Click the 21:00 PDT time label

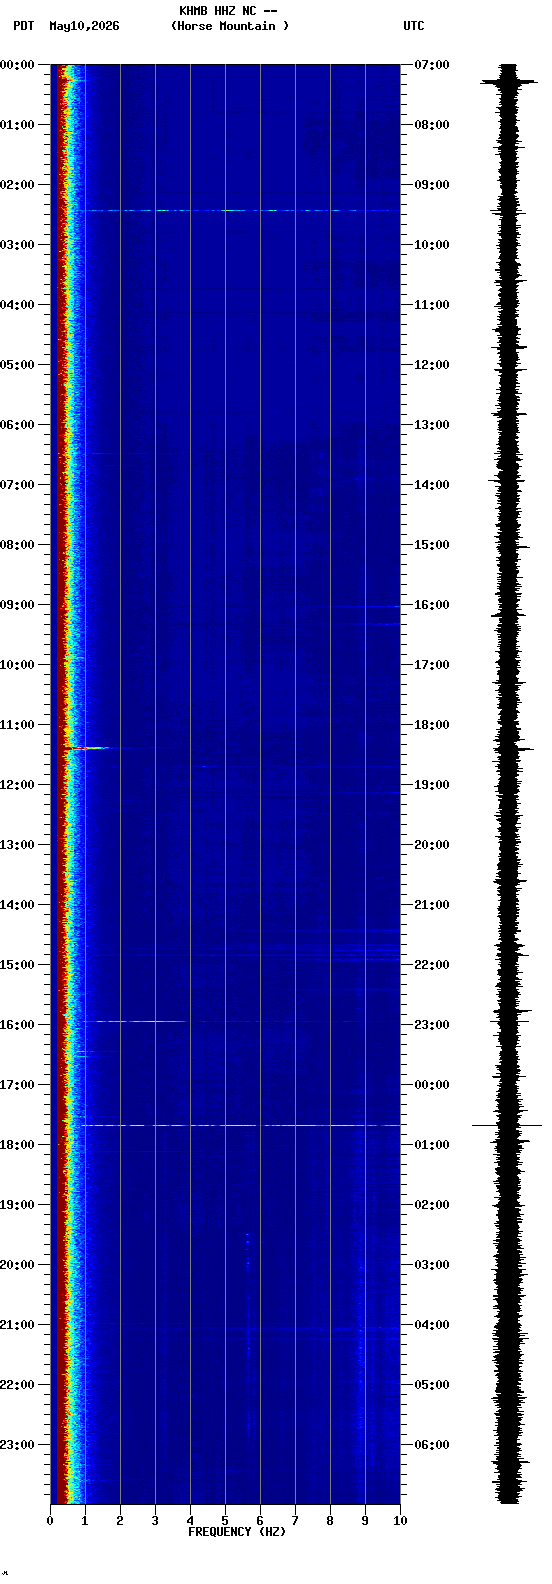tap(17, 1325)
